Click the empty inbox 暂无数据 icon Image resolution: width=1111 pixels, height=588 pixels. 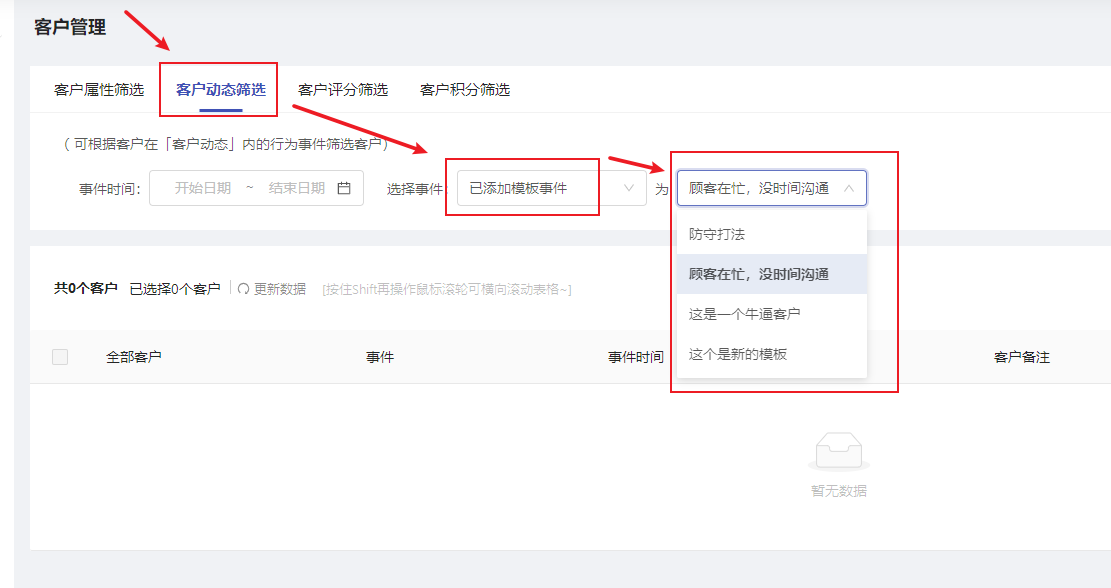tap(838, 451)
